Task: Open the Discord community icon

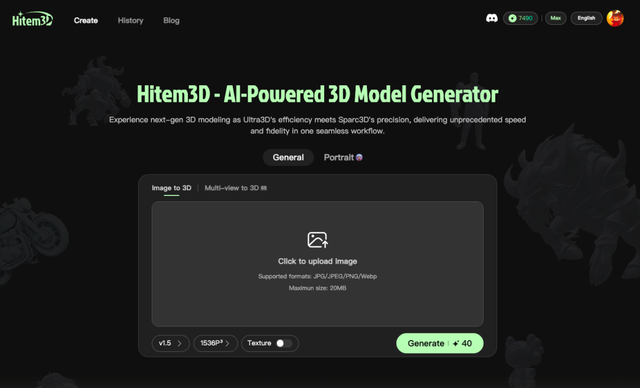Action: click(491, 18)
